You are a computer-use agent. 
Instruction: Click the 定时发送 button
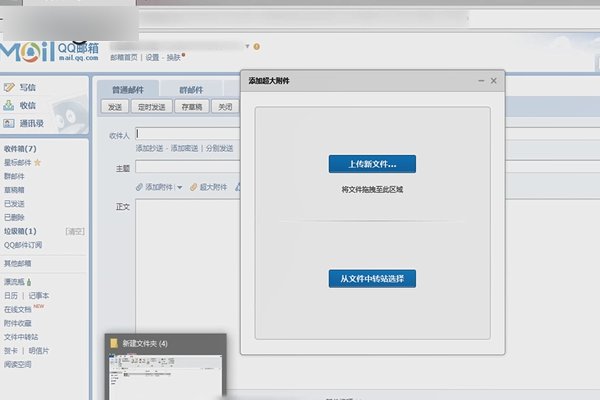[152, 107]
